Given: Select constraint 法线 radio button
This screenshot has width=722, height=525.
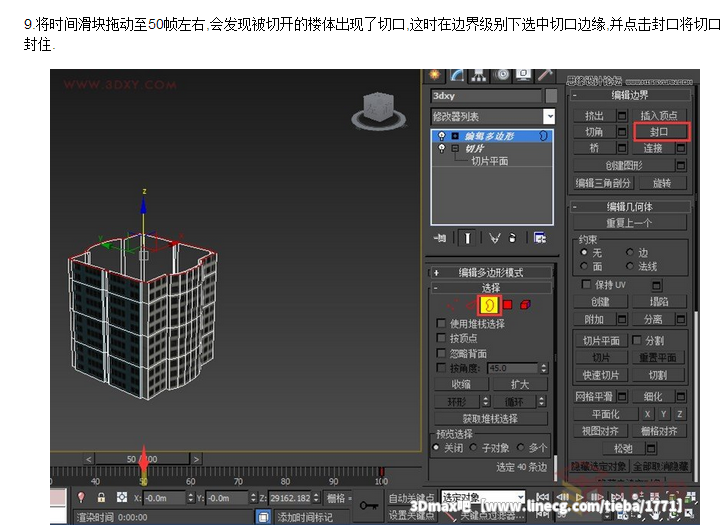Looking at the screenshot, I should coord(630,266).
